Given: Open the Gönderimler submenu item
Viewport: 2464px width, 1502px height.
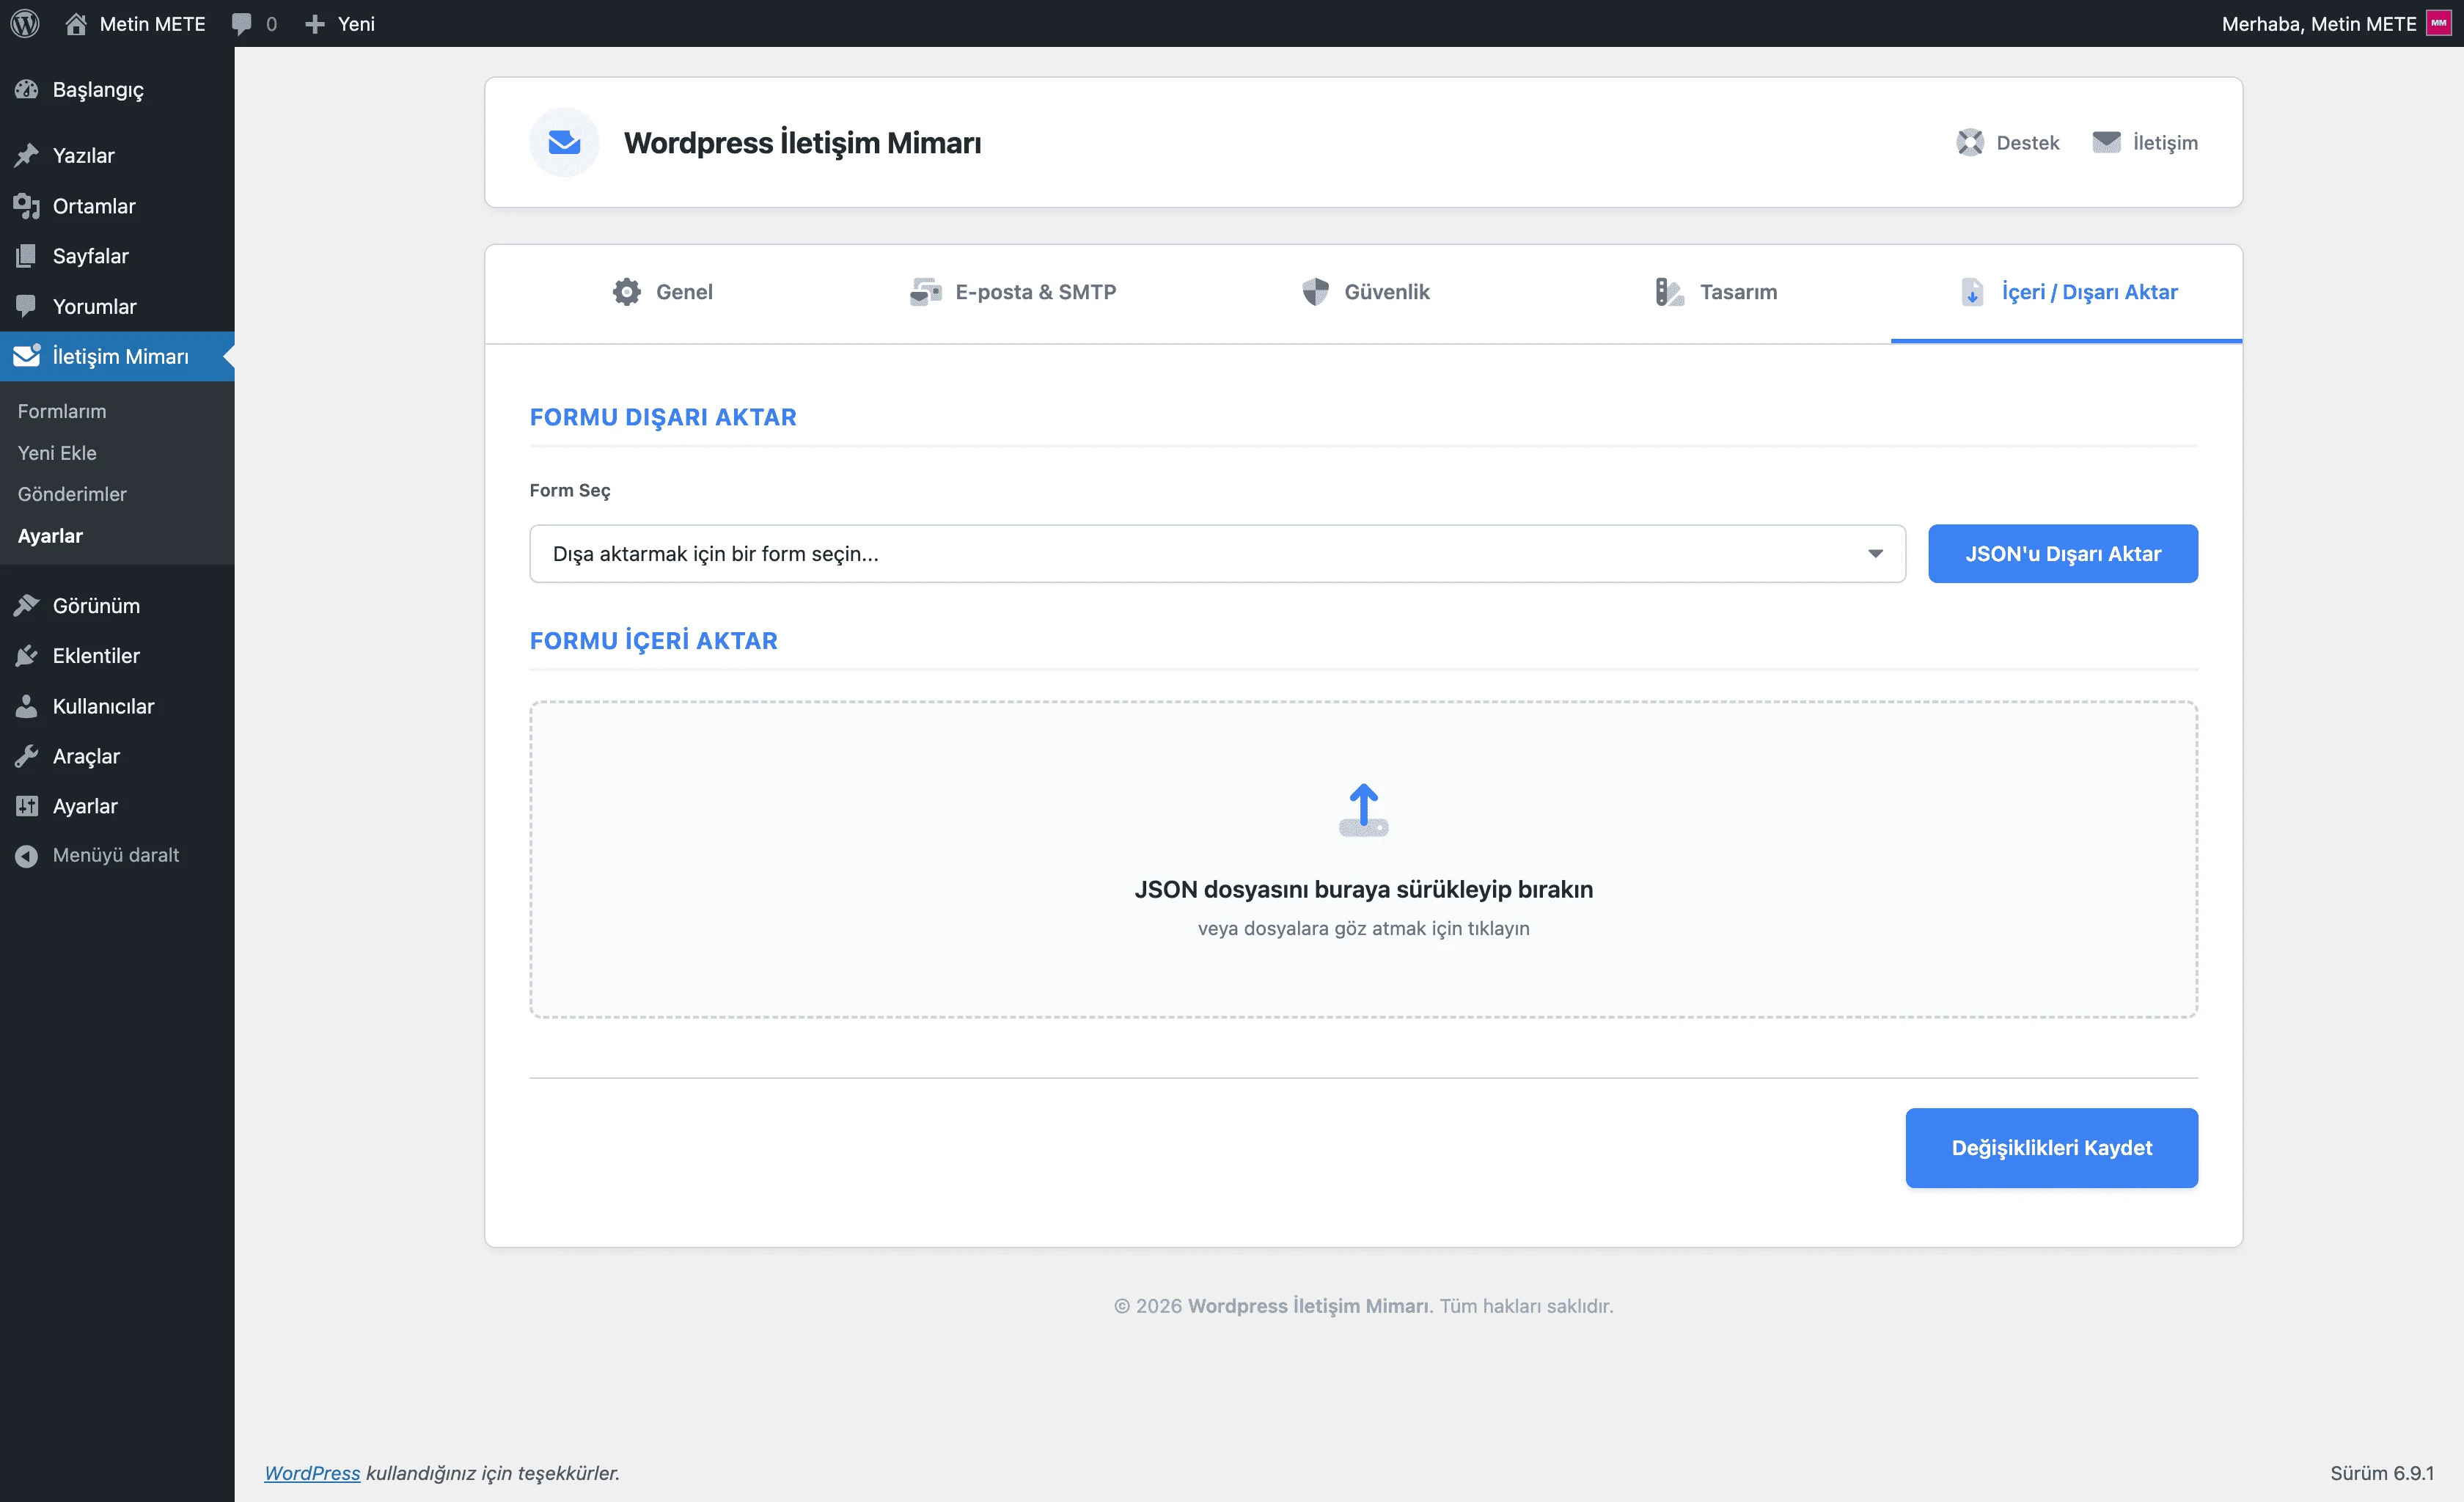Looking at the screenshot, I should click(72, 494).
